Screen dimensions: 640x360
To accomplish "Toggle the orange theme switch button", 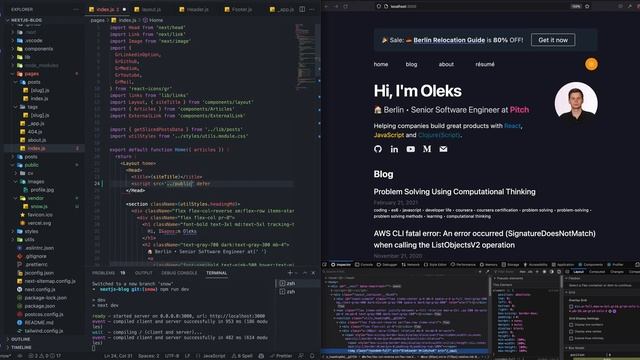I will (591, 64).
